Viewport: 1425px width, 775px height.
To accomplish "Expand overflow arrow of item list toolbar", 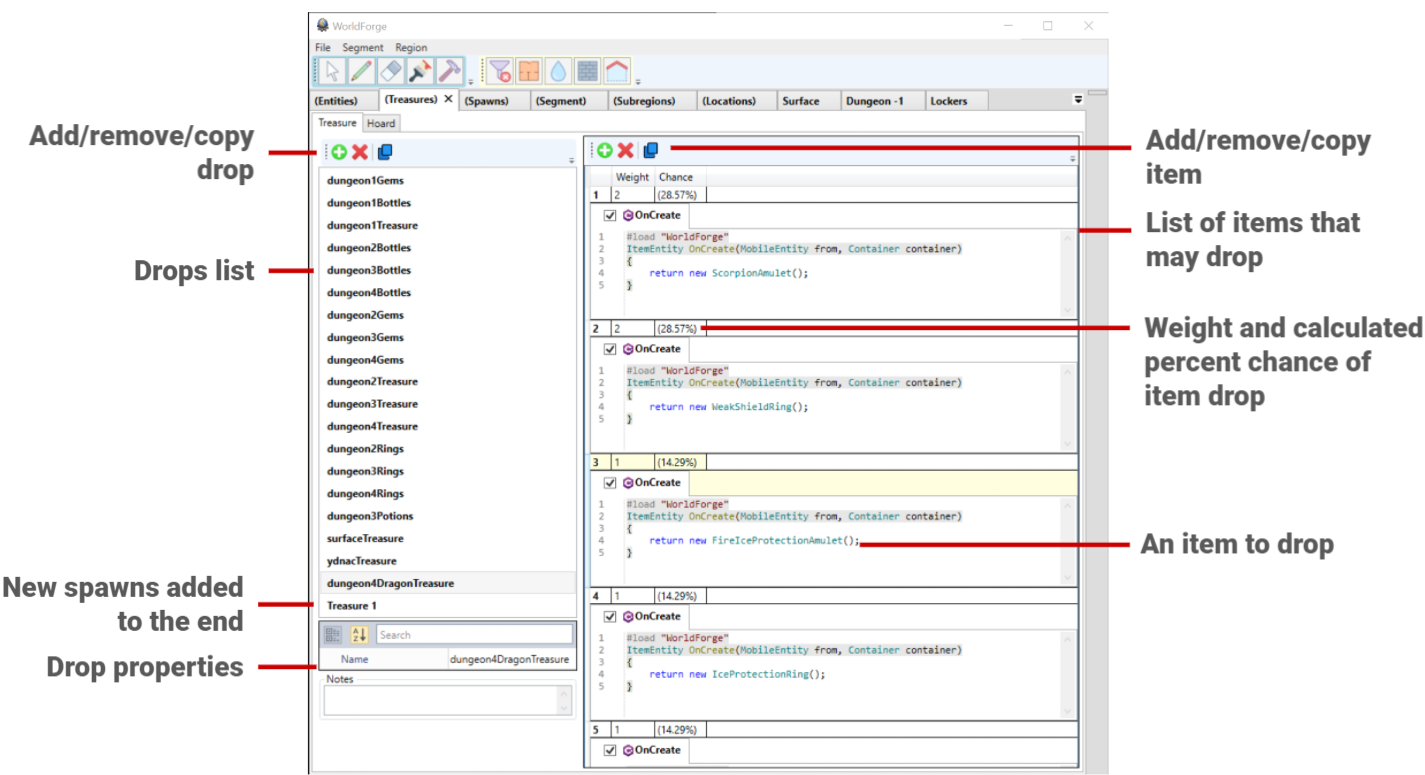I will pyautogui.click(x=1072, y=159).
